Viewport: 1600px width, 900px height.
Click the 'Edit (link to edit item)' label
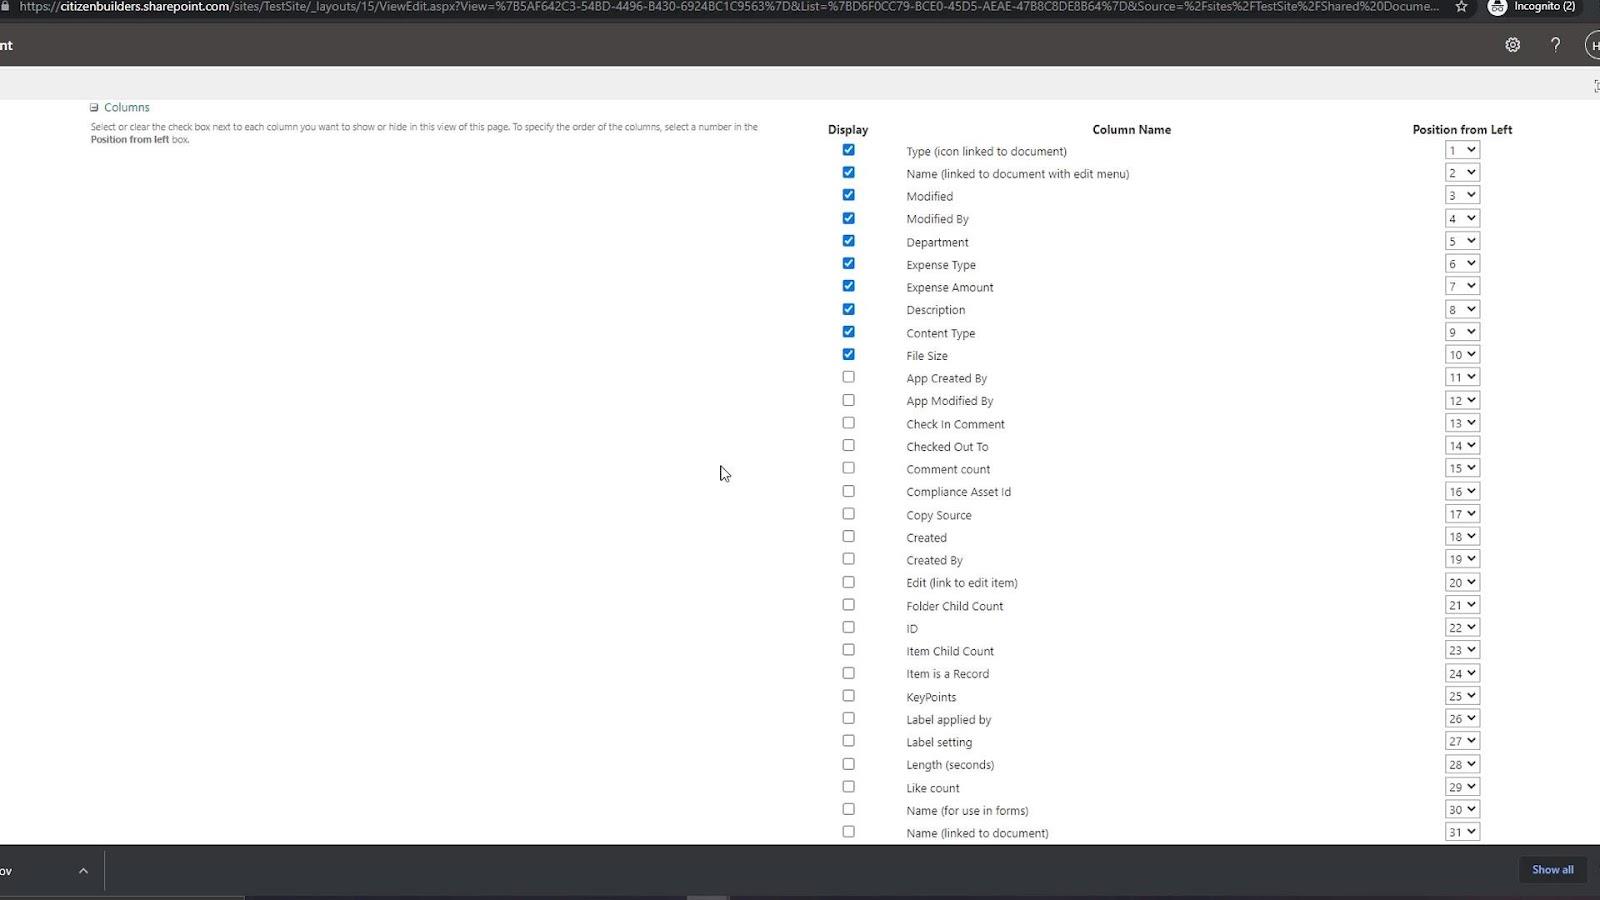click(x=962, y=583)
